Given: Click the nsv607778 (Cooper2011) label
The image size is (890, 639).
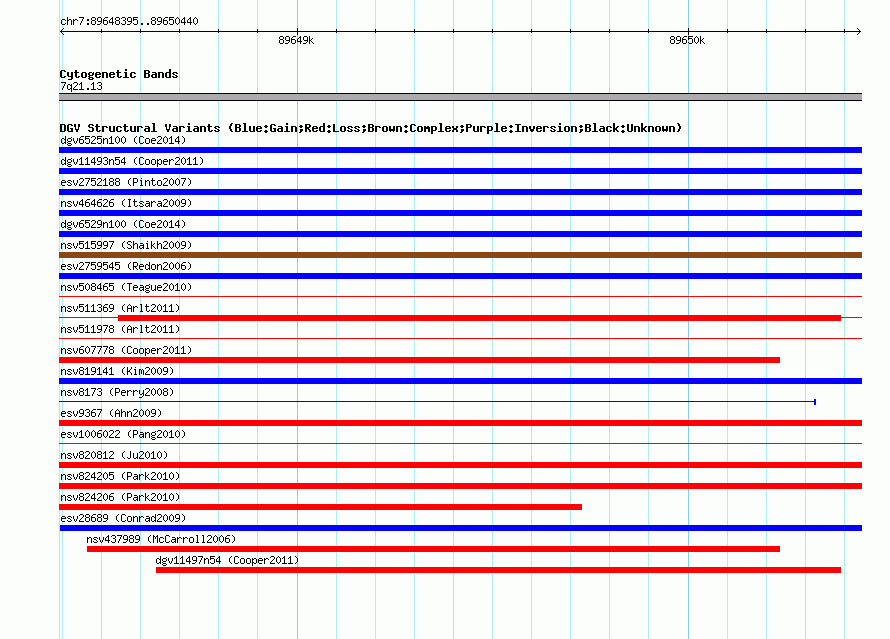Looking at the screenshot, I should tap(126, 350).
